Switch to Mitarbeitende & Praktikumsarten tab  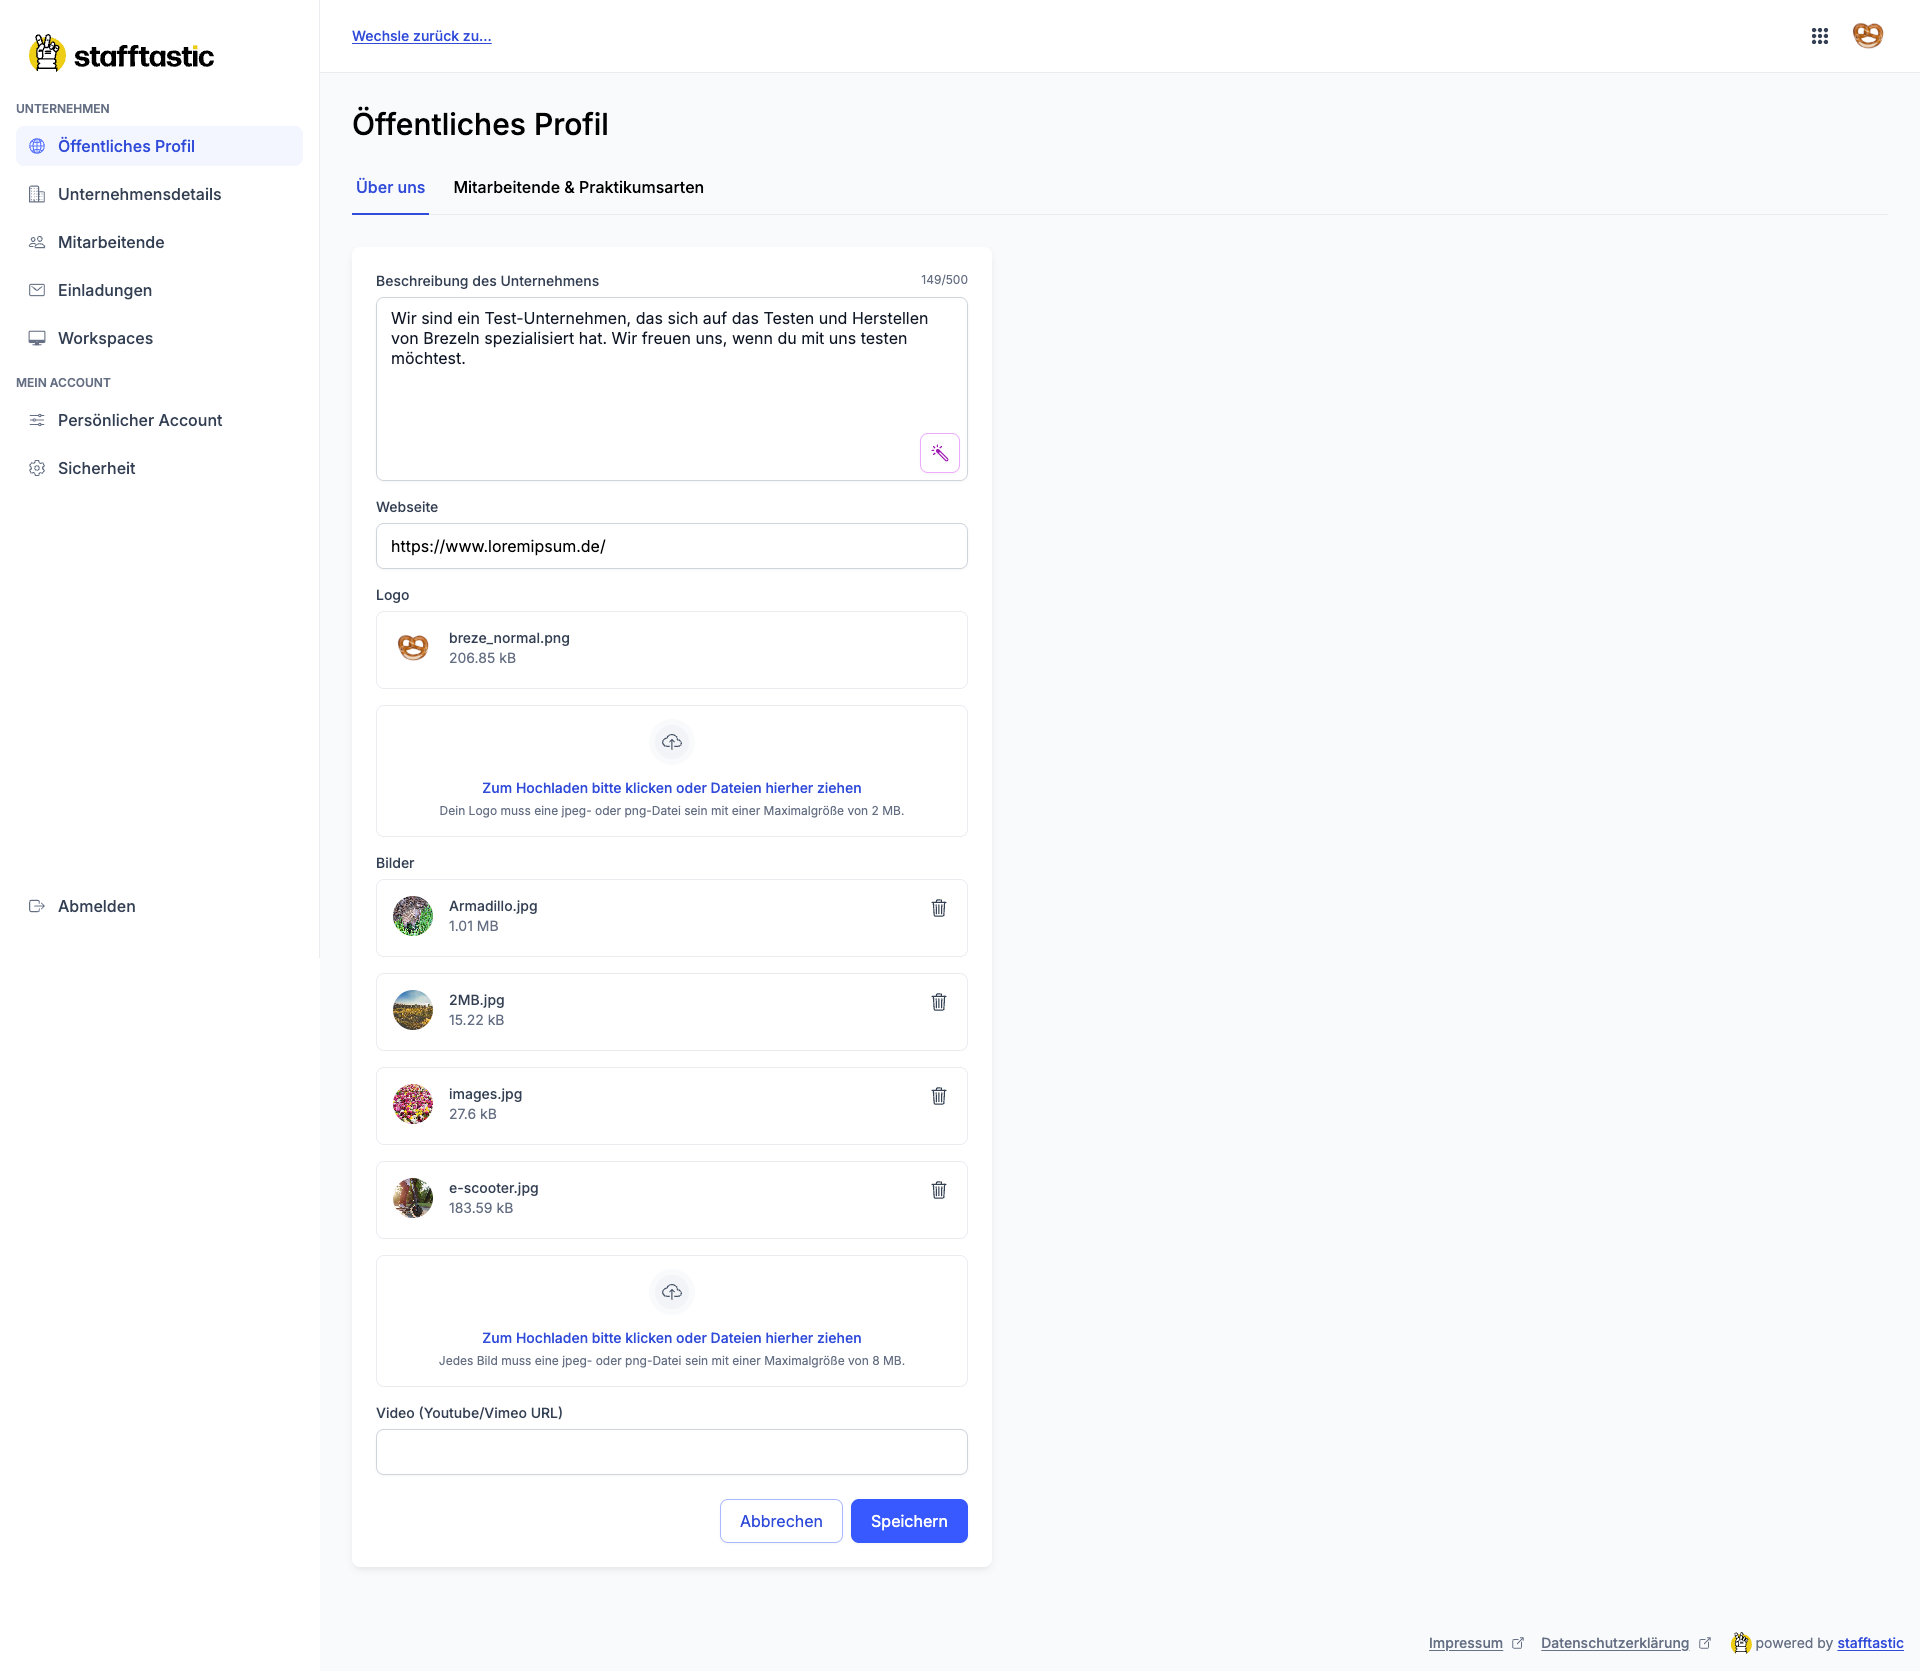click(x=578, y=188)
